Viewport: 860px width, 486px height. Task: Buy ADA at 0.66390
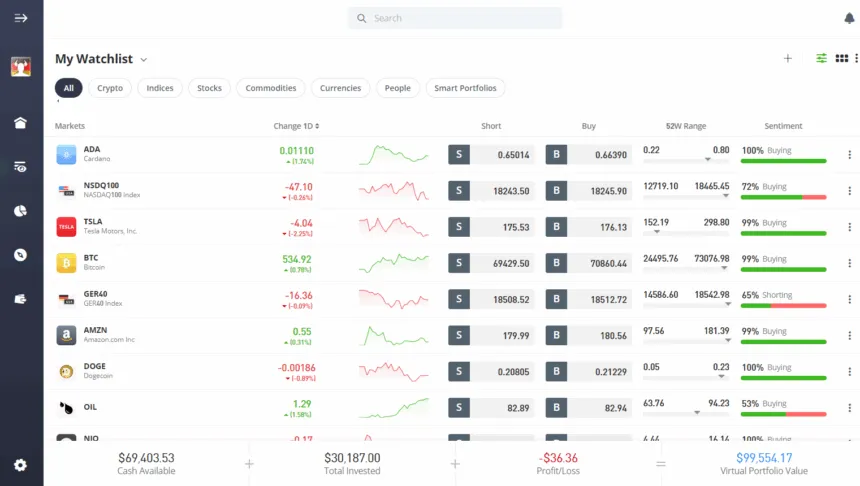pos(589,155)
